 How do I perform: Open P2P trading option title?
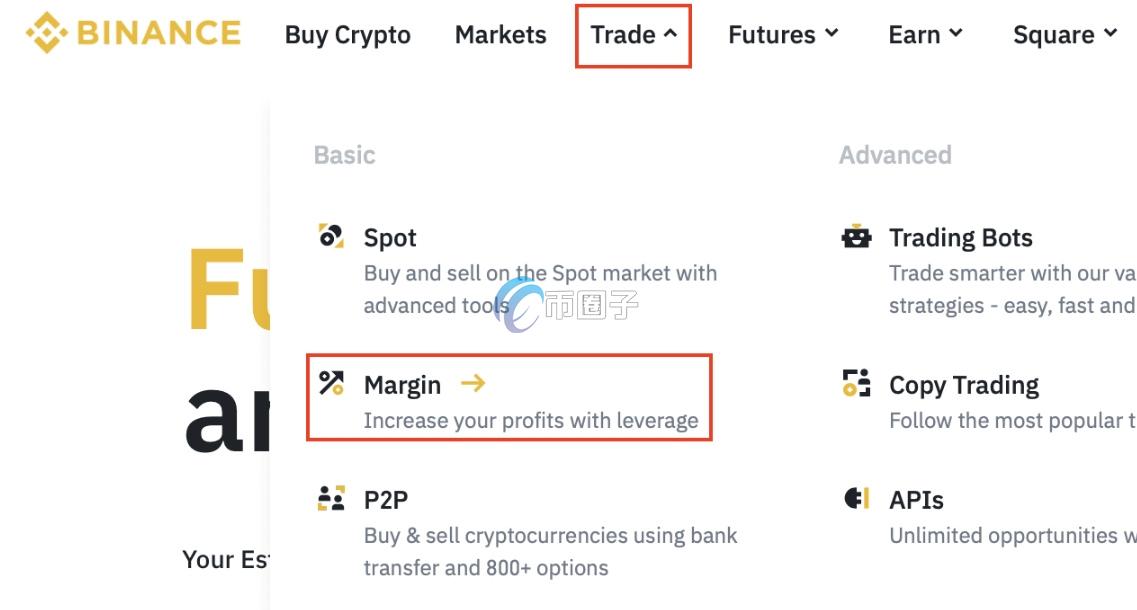[x=386, y=499]
